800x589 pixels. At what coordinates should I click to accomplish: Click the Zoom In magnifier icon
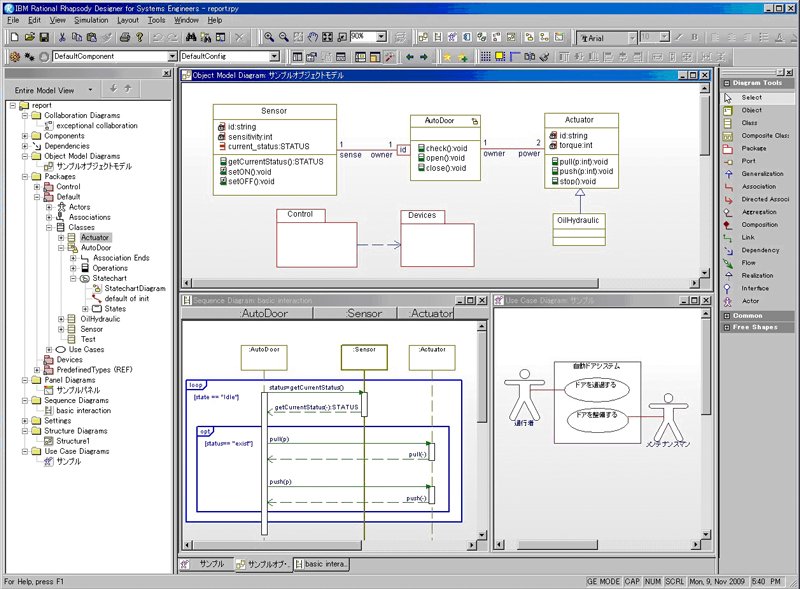[x=268, y=37]
